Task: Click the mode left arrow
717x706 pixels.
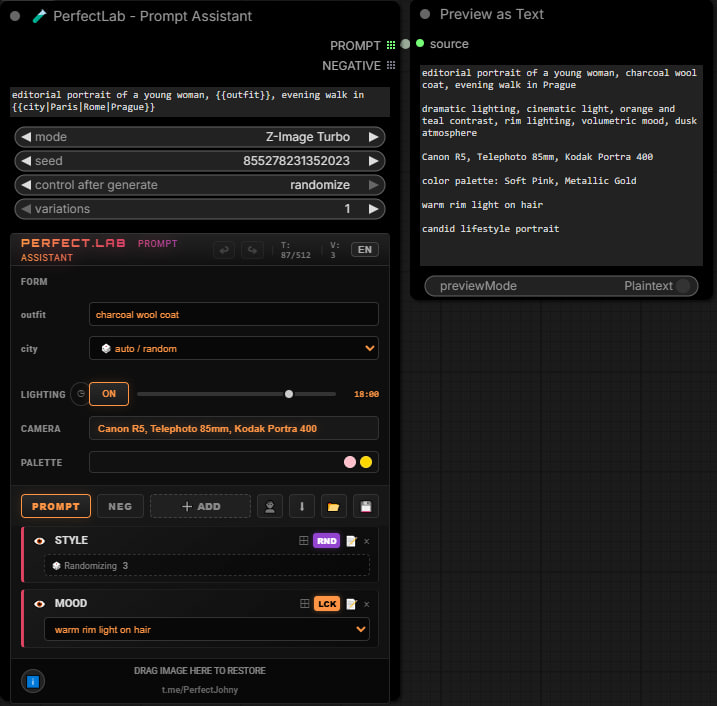Action: click(27, 137)
